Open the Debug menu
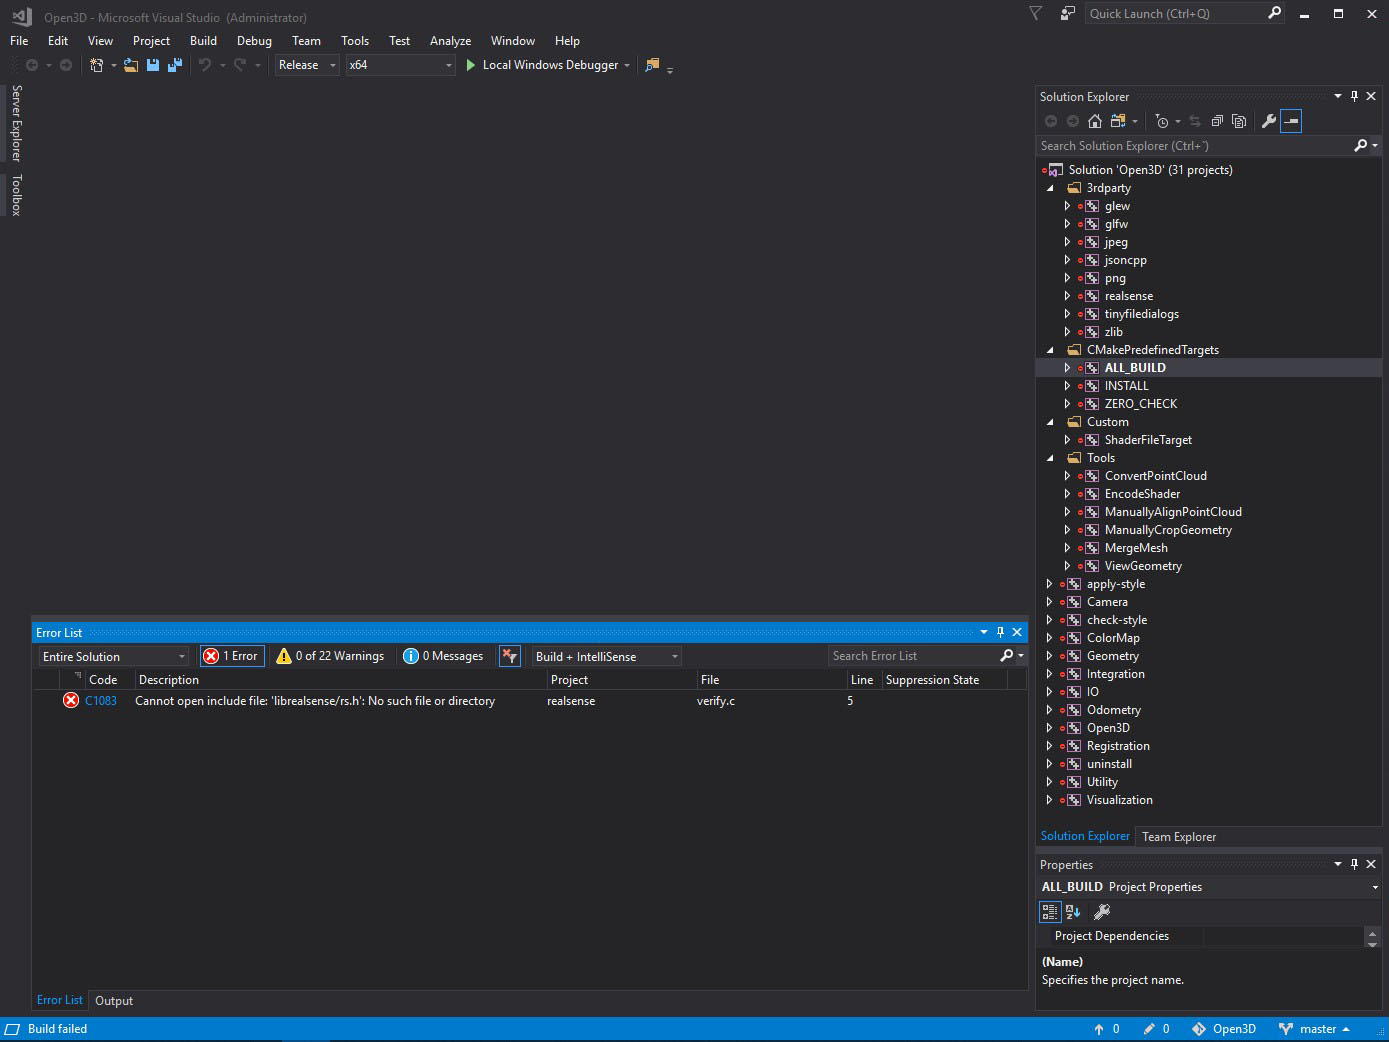The image size is (1389, 1042). coord(254,41)
